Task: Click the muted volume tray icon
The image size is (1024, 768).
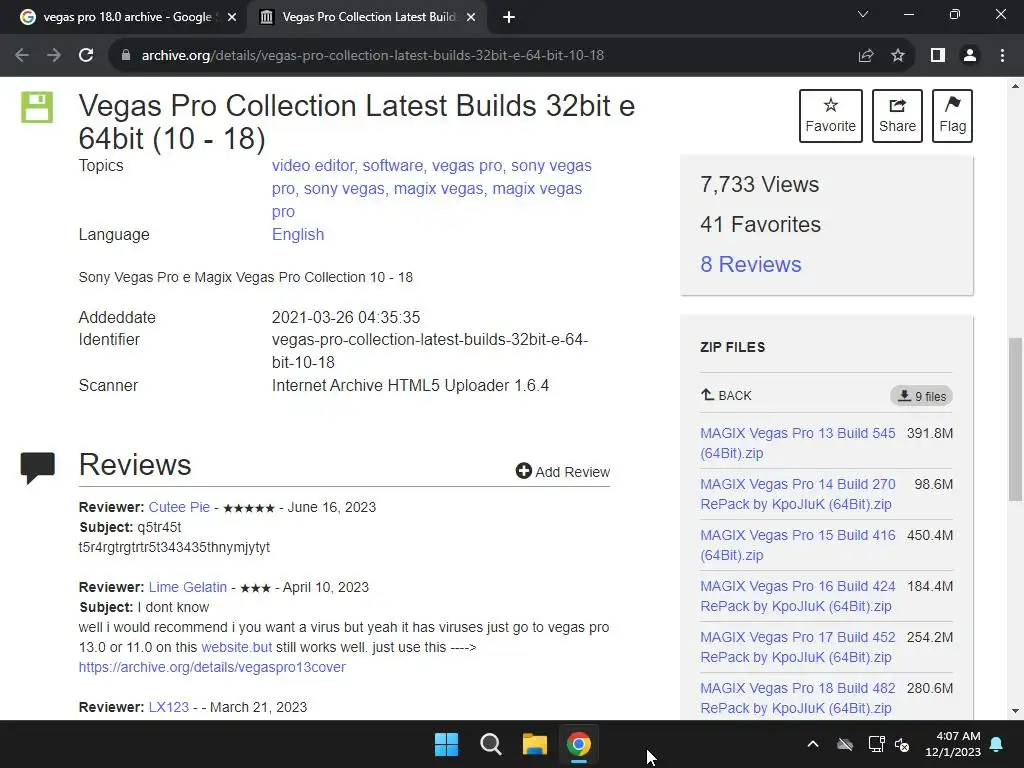Action: [x=903, y=744]
